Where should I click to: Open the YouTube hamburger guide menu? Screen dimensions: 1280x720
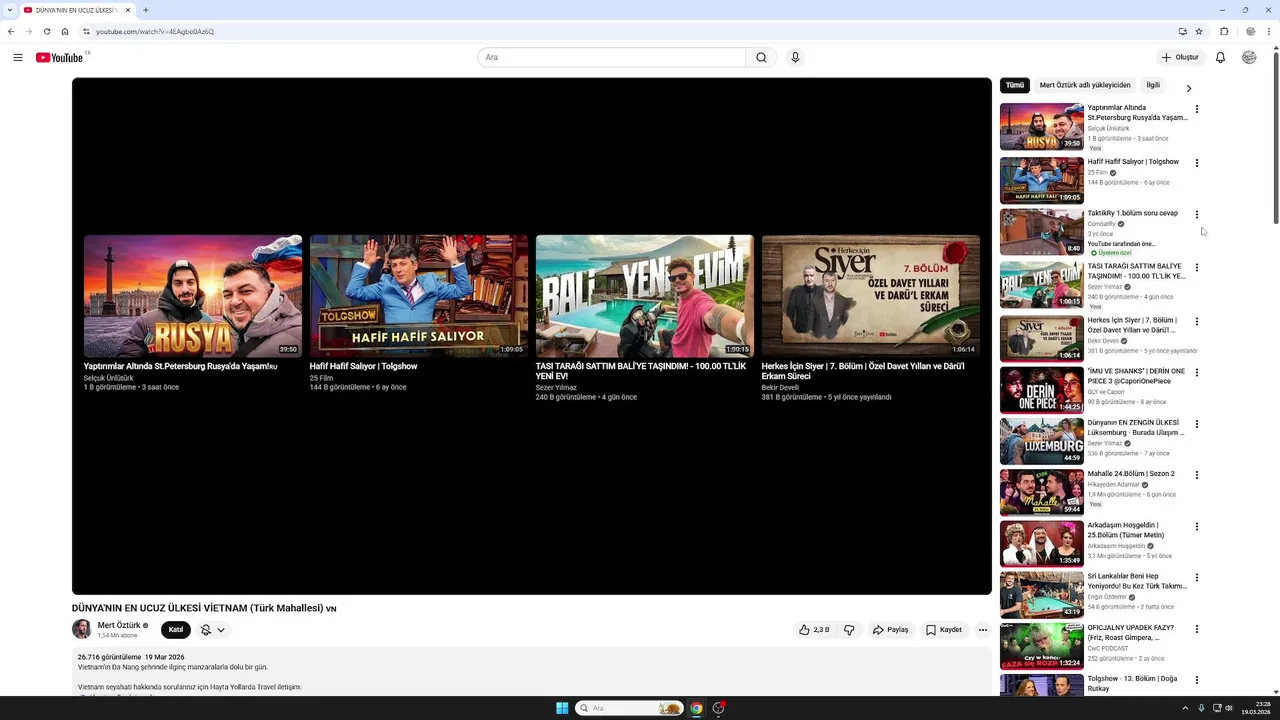click(x=18, y=57)
